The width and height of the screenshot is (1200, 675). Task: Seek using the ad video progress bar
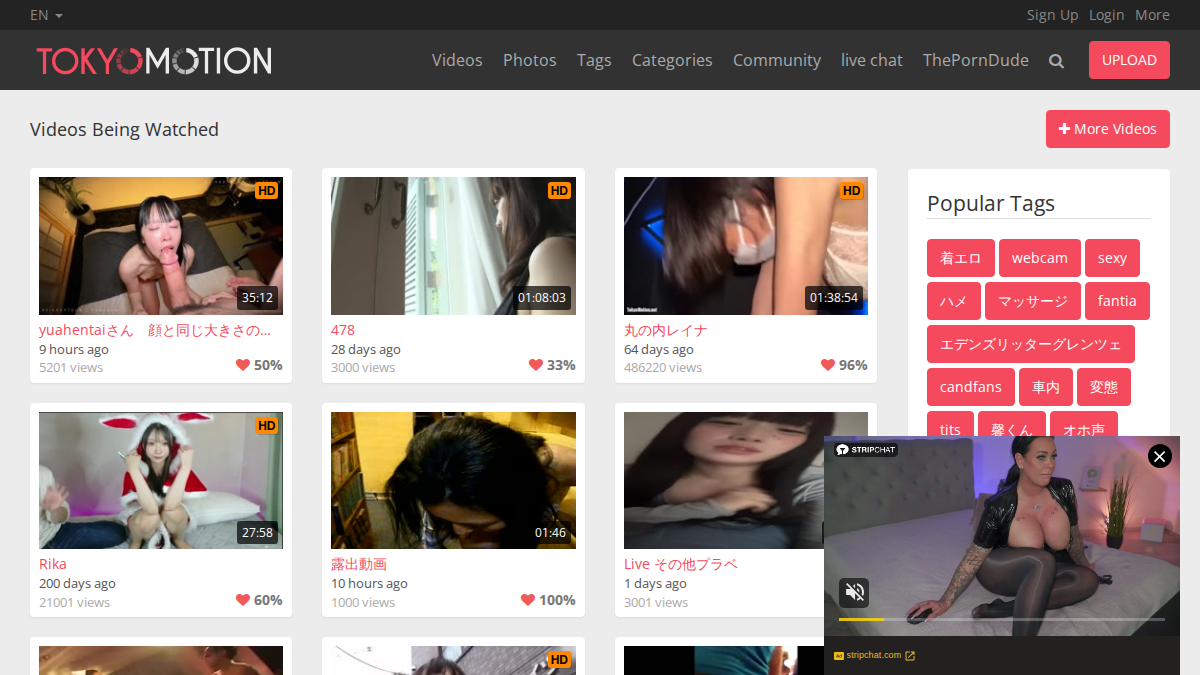coord(1001,620)
